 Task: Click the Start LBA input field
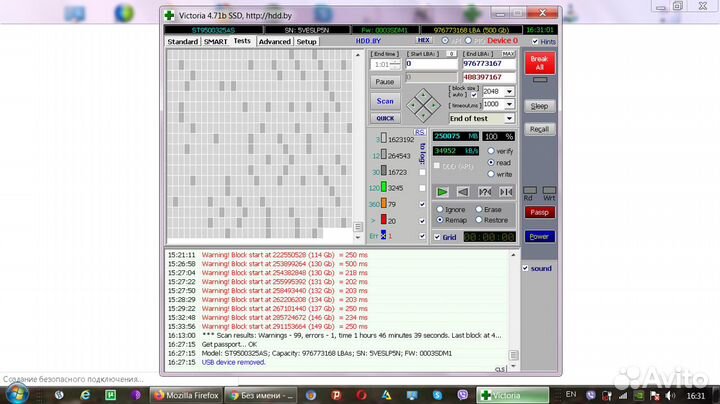(x=430, y=63)
